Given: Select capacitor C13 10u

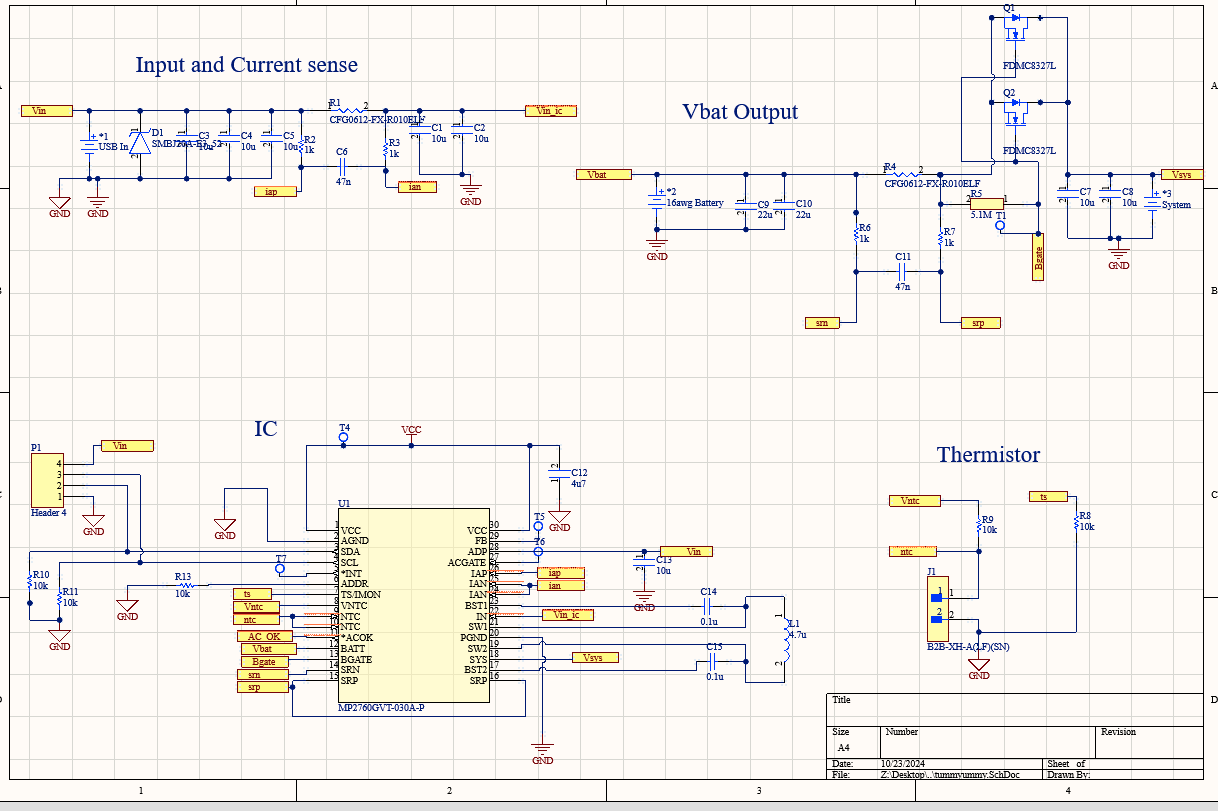Looking at the screenshot, I should 644,564.
